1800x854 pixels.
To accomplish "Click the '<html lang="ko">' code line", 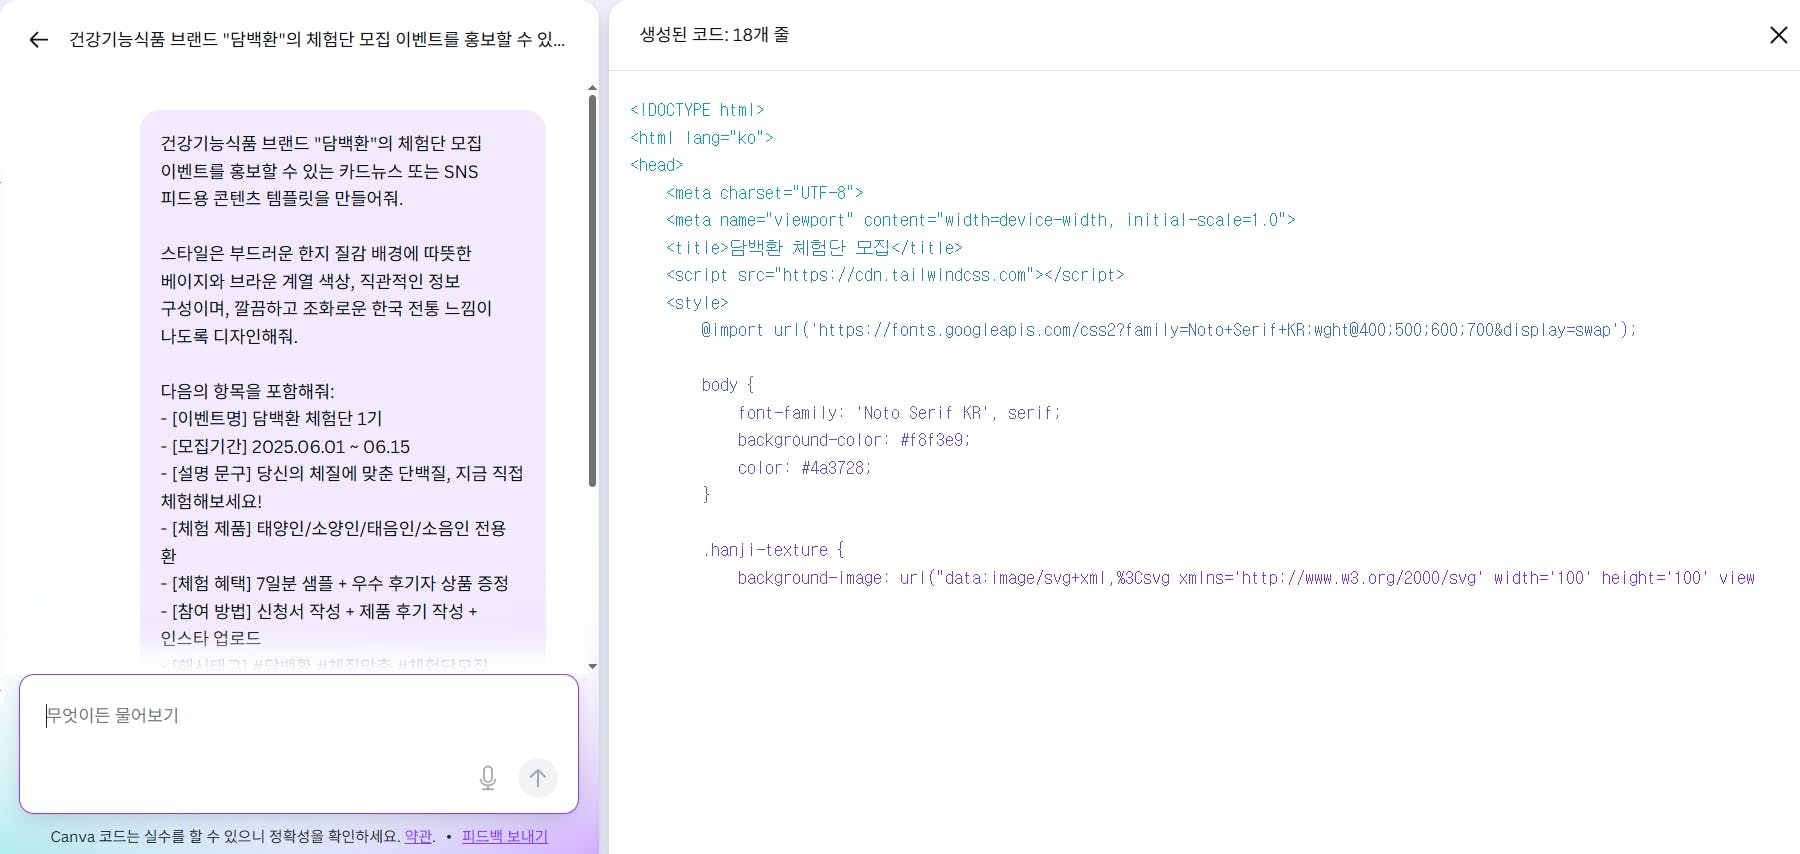I will pyautogui.click(x=702, y=138).
